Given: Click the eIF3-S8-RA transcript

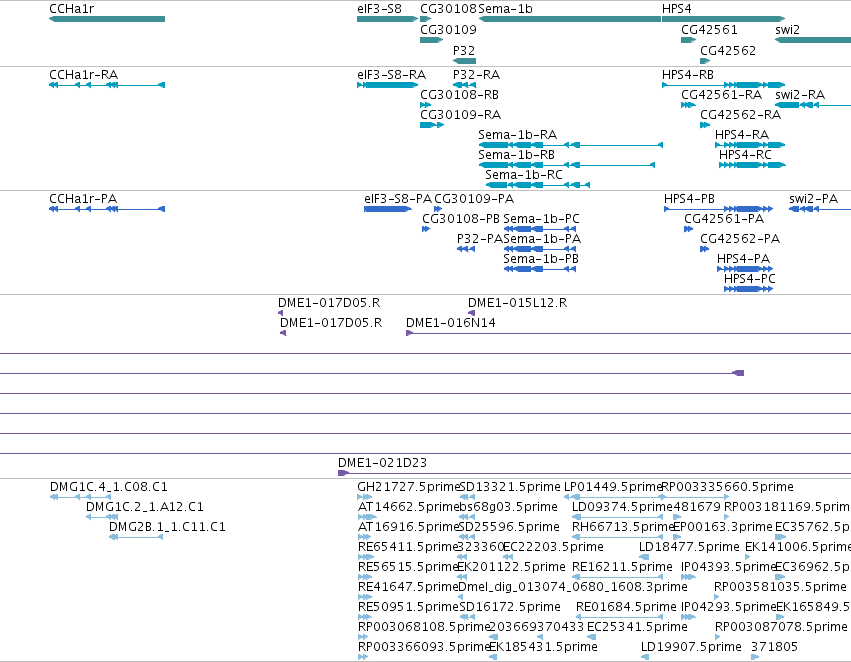Looking at the screenshot, I should [388, 85].
